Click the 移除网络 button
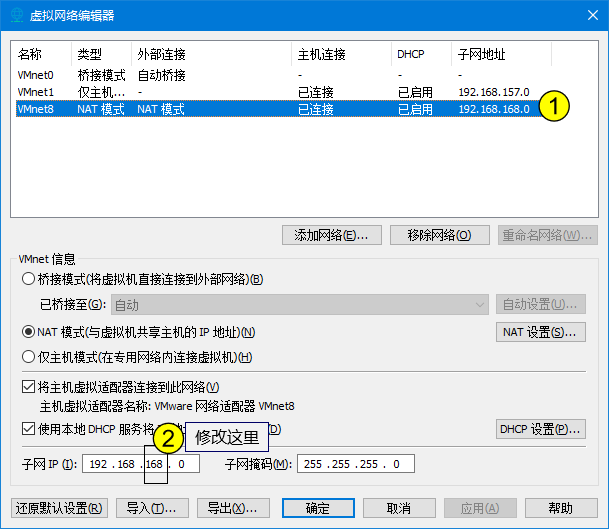The height and width of the screenshot is (529, 609). pos(439,235)
